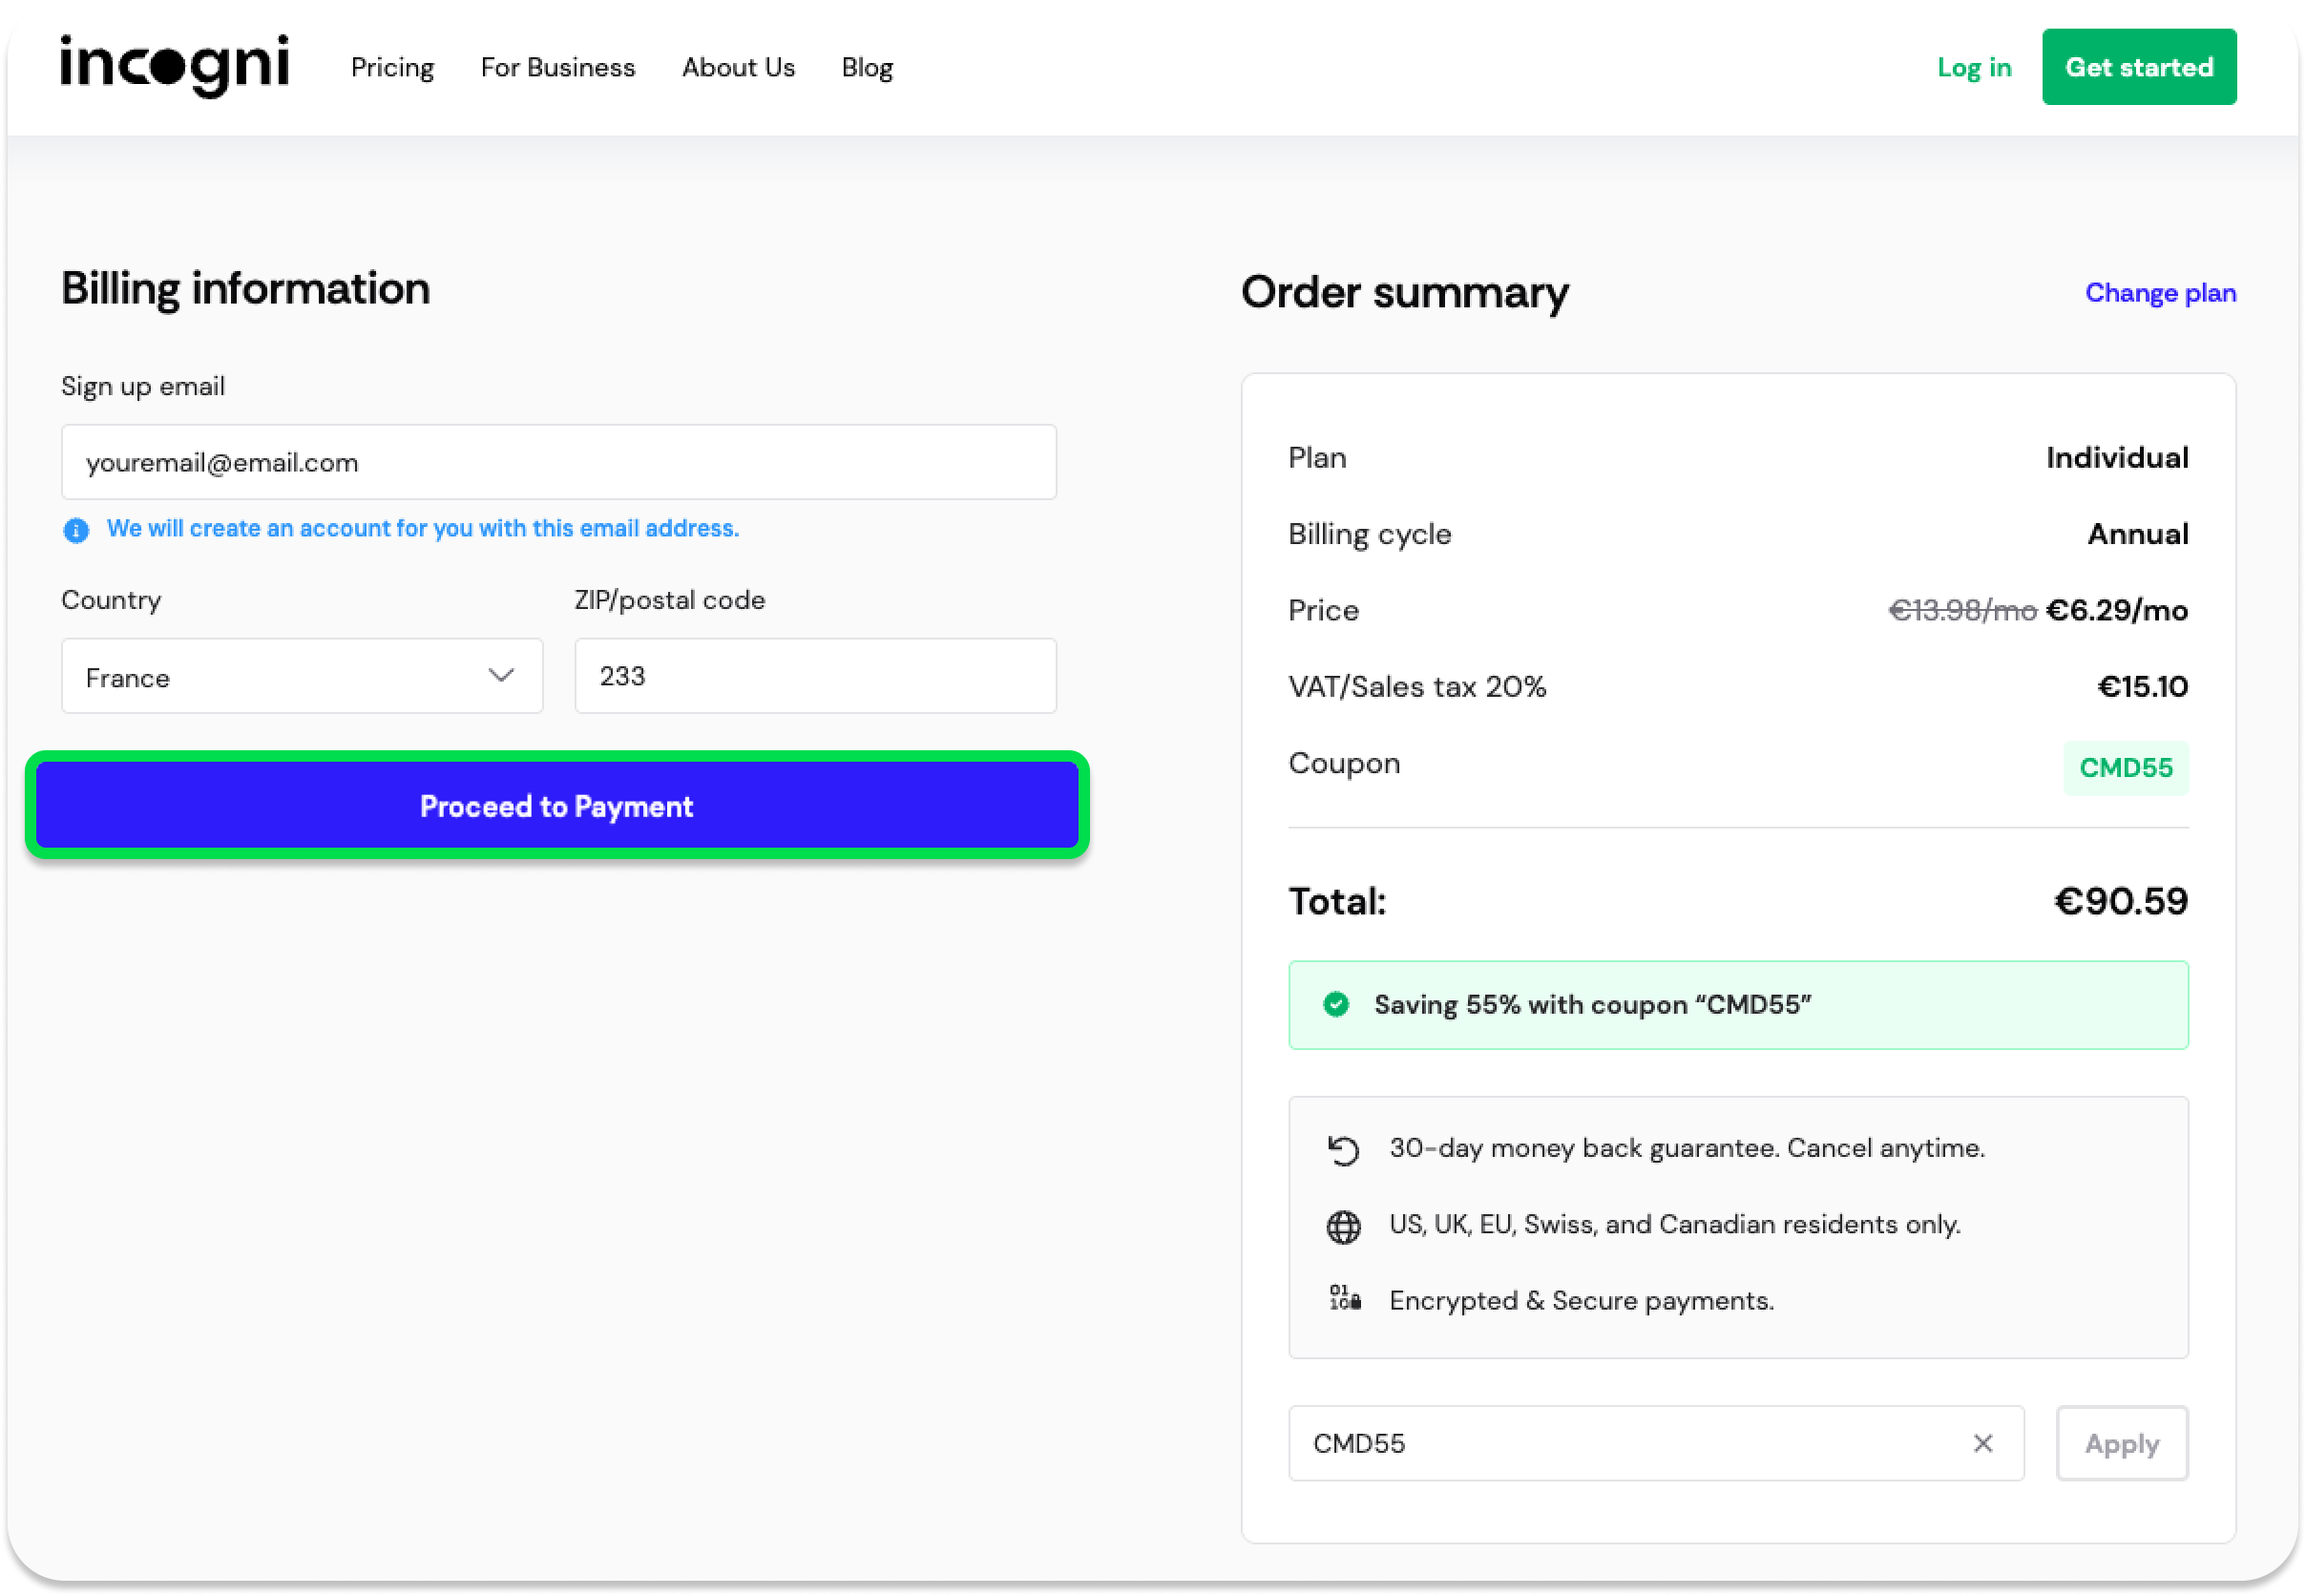The height and width of the screenshot is (1596, 2306).
Task: Open the Country dropdown showing France
Action: [x=301, y=677]
